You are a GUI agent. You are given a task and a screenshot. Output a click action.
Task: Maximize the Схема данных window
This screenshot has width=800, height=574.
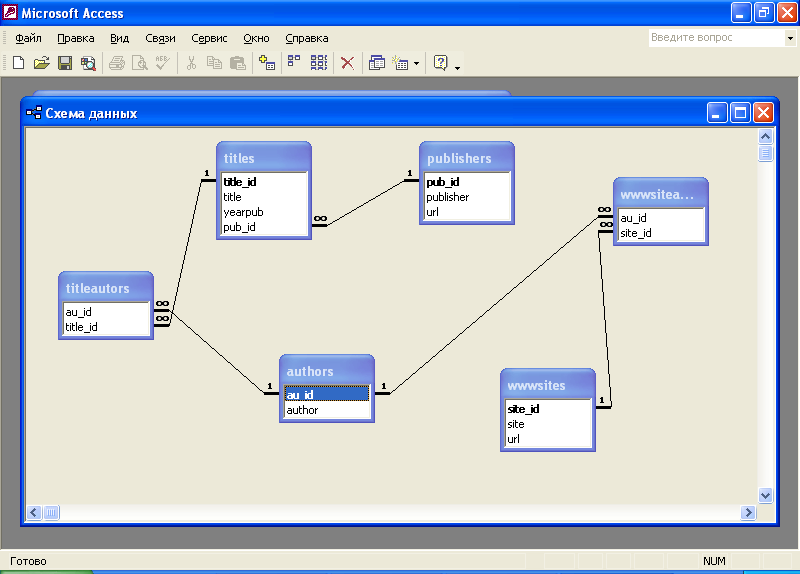[x=740, y=113]
